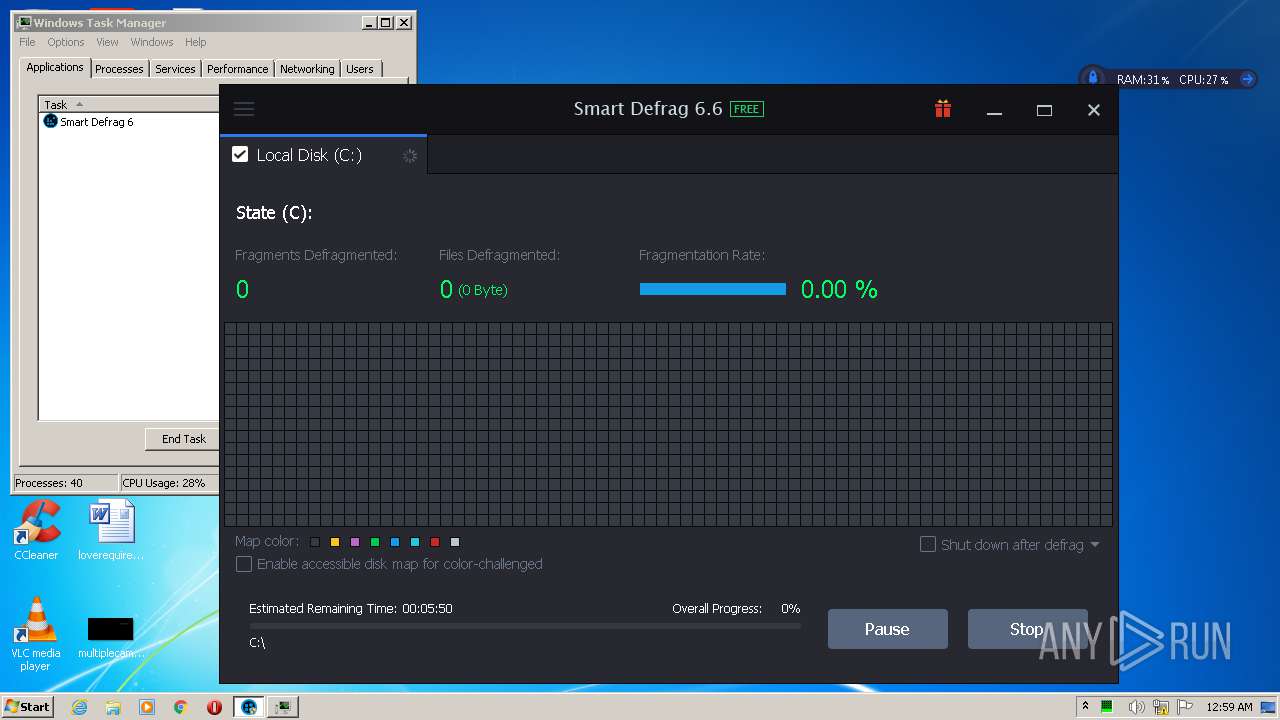Open Task Manager Windows menu

click(x=152, y=42)
